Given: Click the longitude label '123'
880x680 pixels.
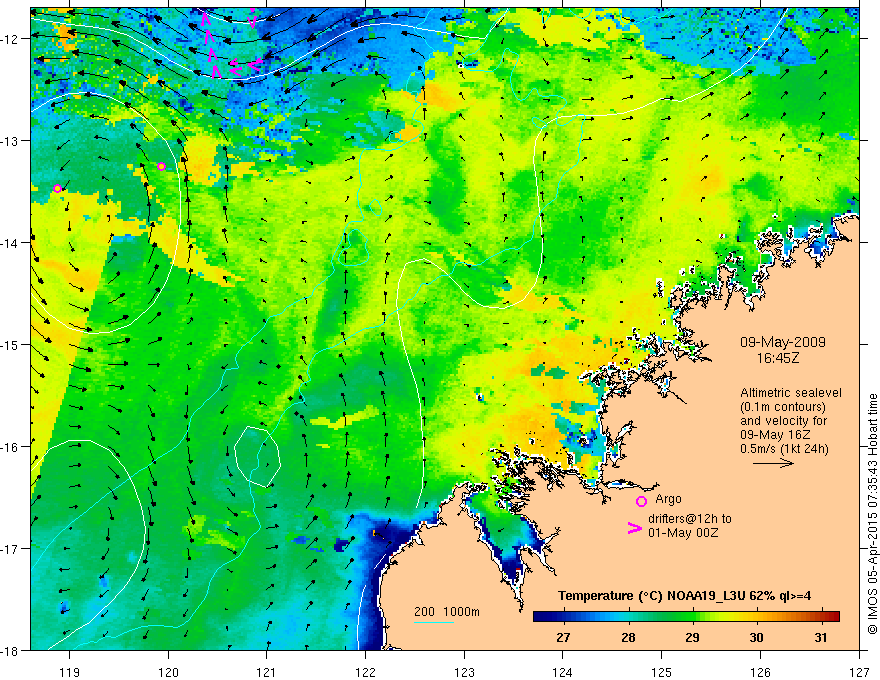Looking at the screenshot, I should [464, 673].
